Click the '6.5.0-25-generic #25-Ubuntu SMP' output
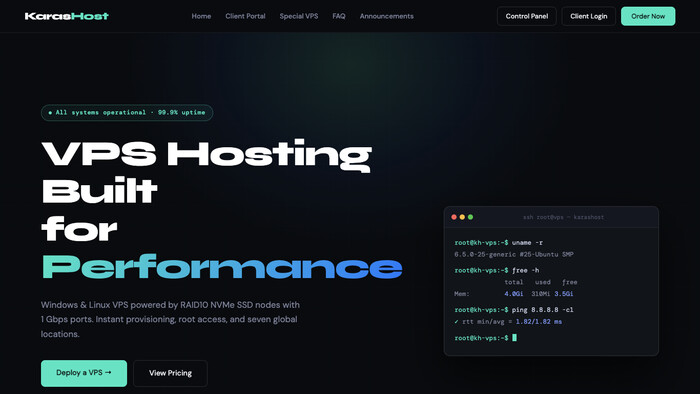The height and width of the screenshot is (394, 700). coord(514,254)
